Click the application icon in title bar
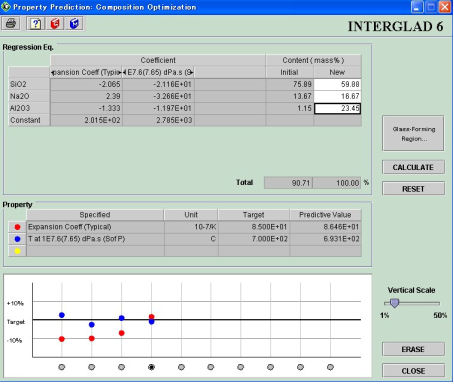 click(5, 6)
